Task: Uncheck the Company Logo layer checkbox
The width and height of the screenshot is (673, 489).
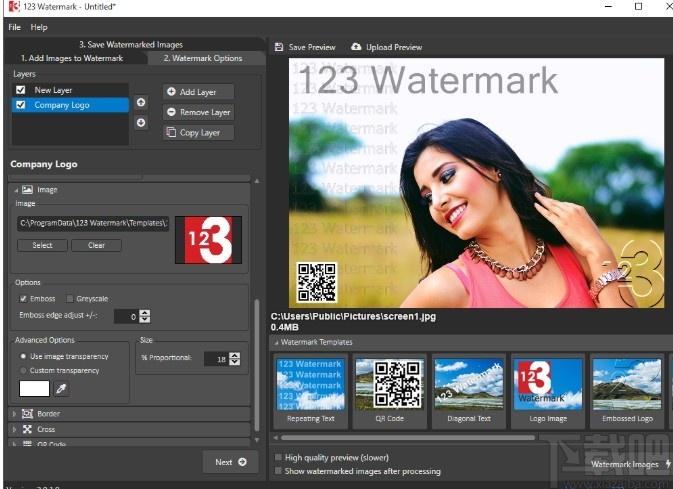Action: 20,105
